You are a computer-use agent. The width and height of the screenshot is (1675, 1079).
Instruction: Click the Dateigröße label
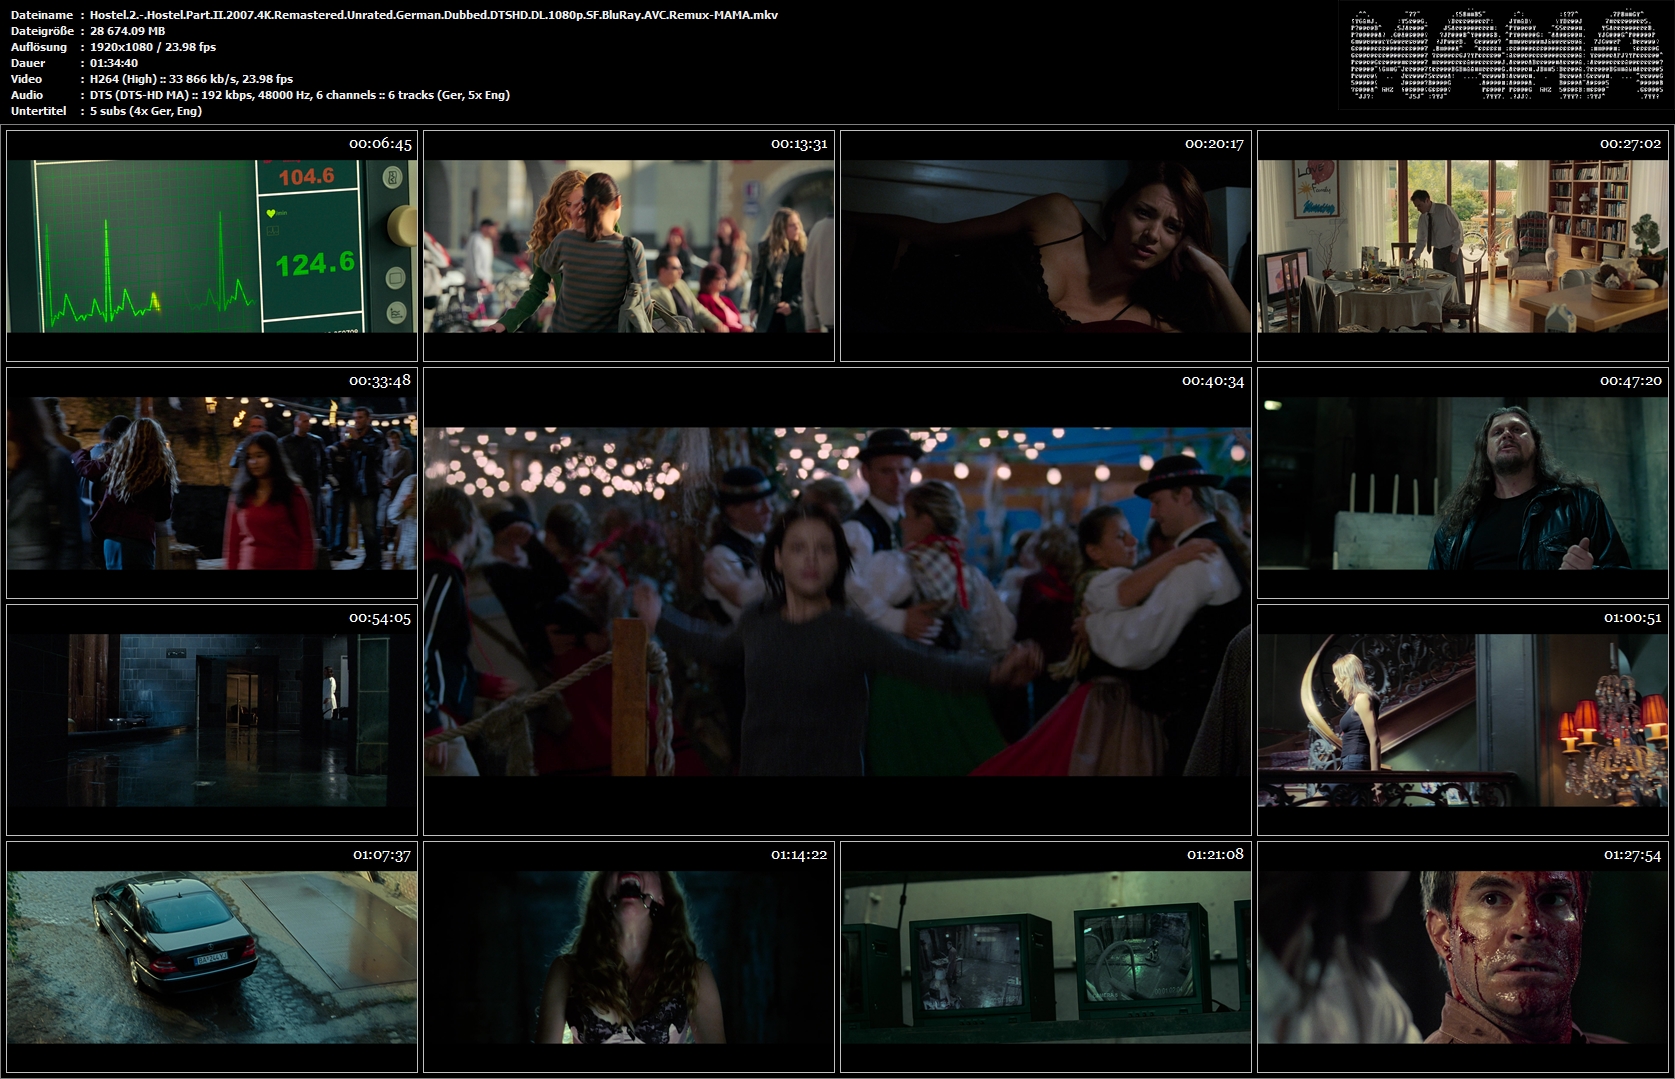[x=42, y=31]
